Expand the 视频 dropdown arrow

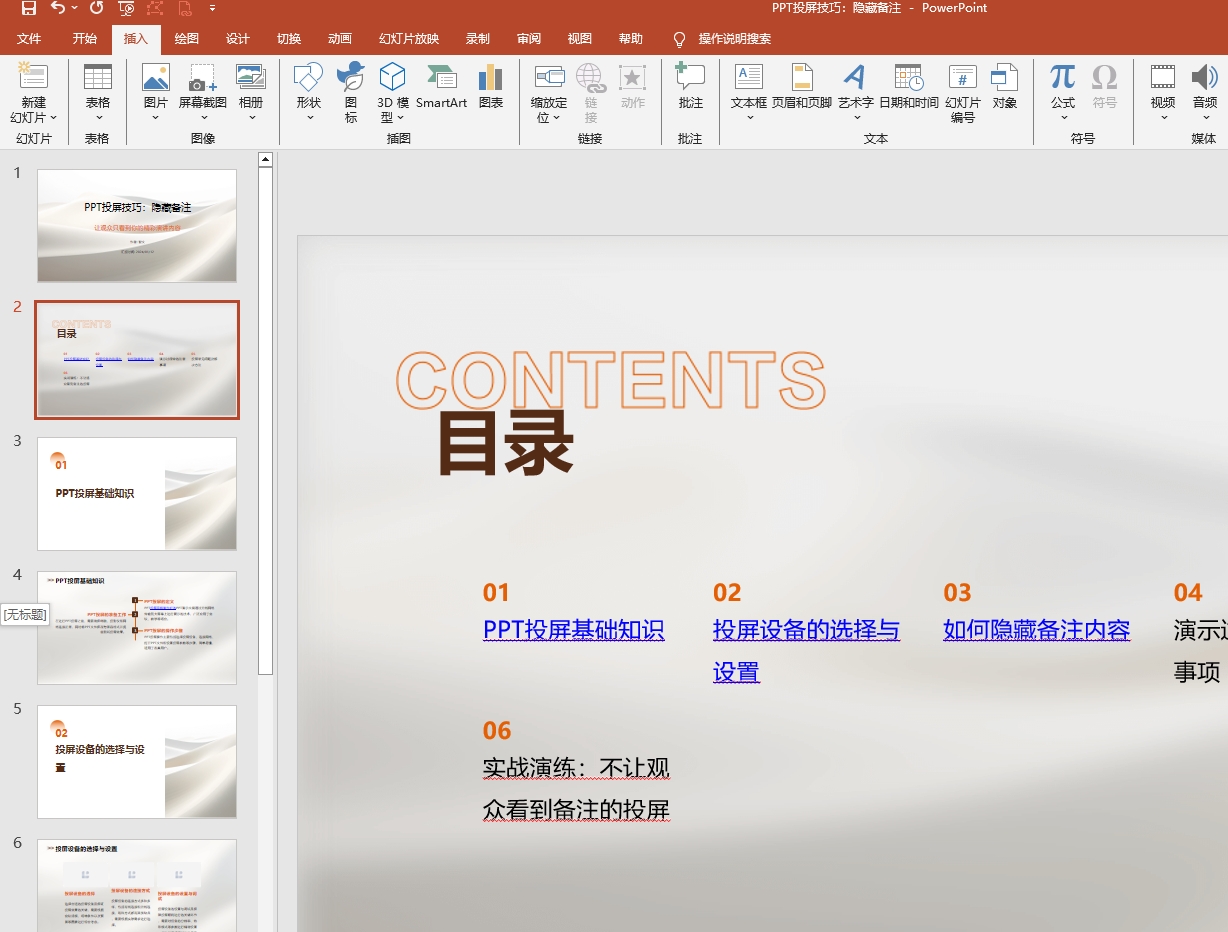[x=1163, y=117]
